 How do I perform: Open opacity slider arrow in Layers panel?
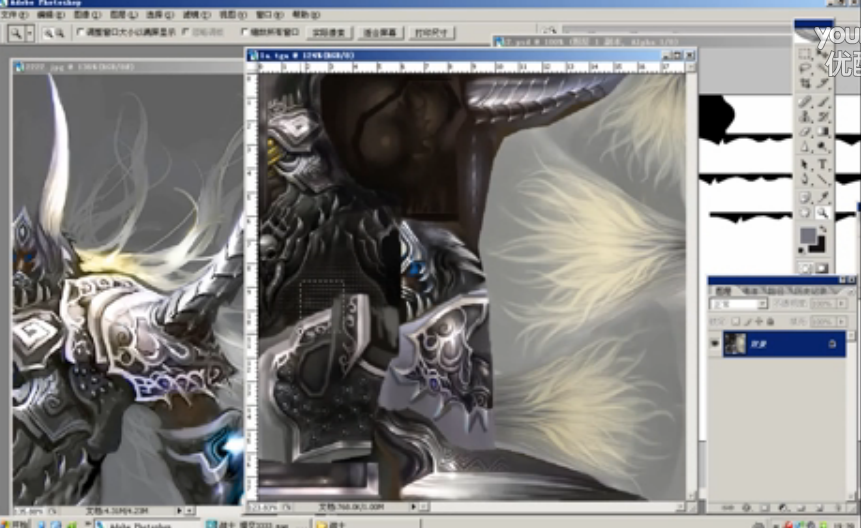(x=842, y=304)
